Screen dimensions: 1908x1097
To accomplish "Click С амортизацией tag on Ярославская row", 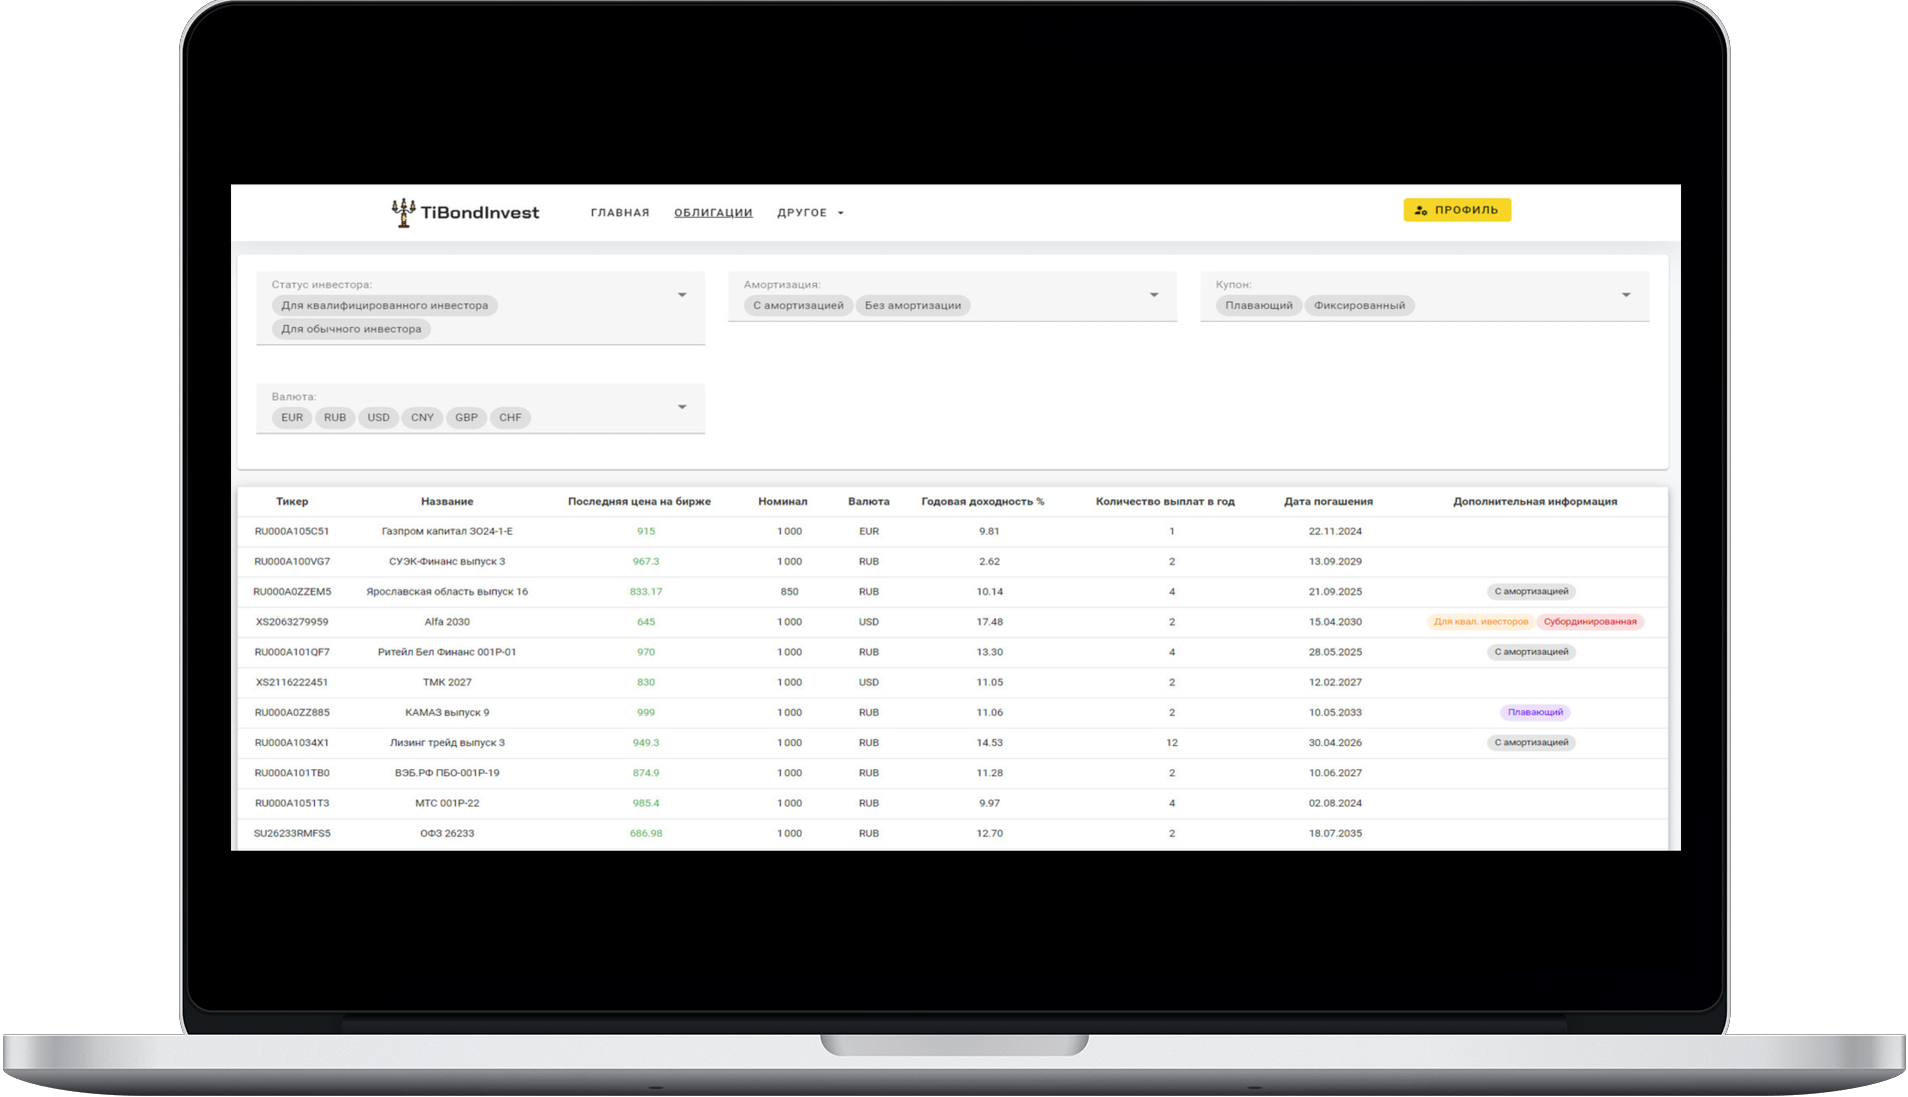I will (x=1531, y=592).
